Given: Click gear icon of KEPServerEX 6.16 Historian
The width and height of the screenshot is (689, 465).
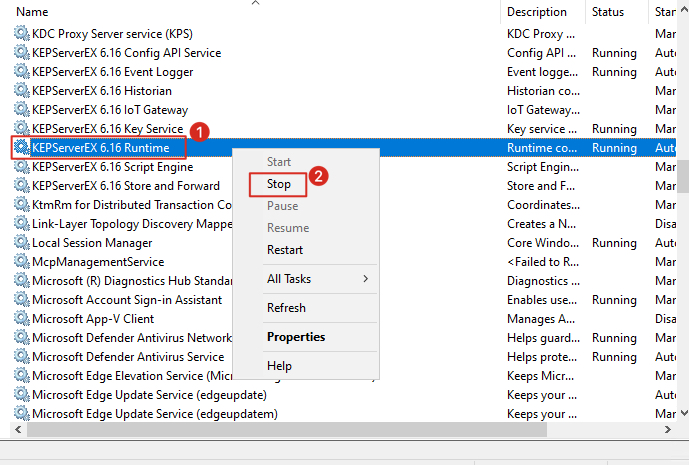Looking at the screenshot, I should (x=22, y=90).
